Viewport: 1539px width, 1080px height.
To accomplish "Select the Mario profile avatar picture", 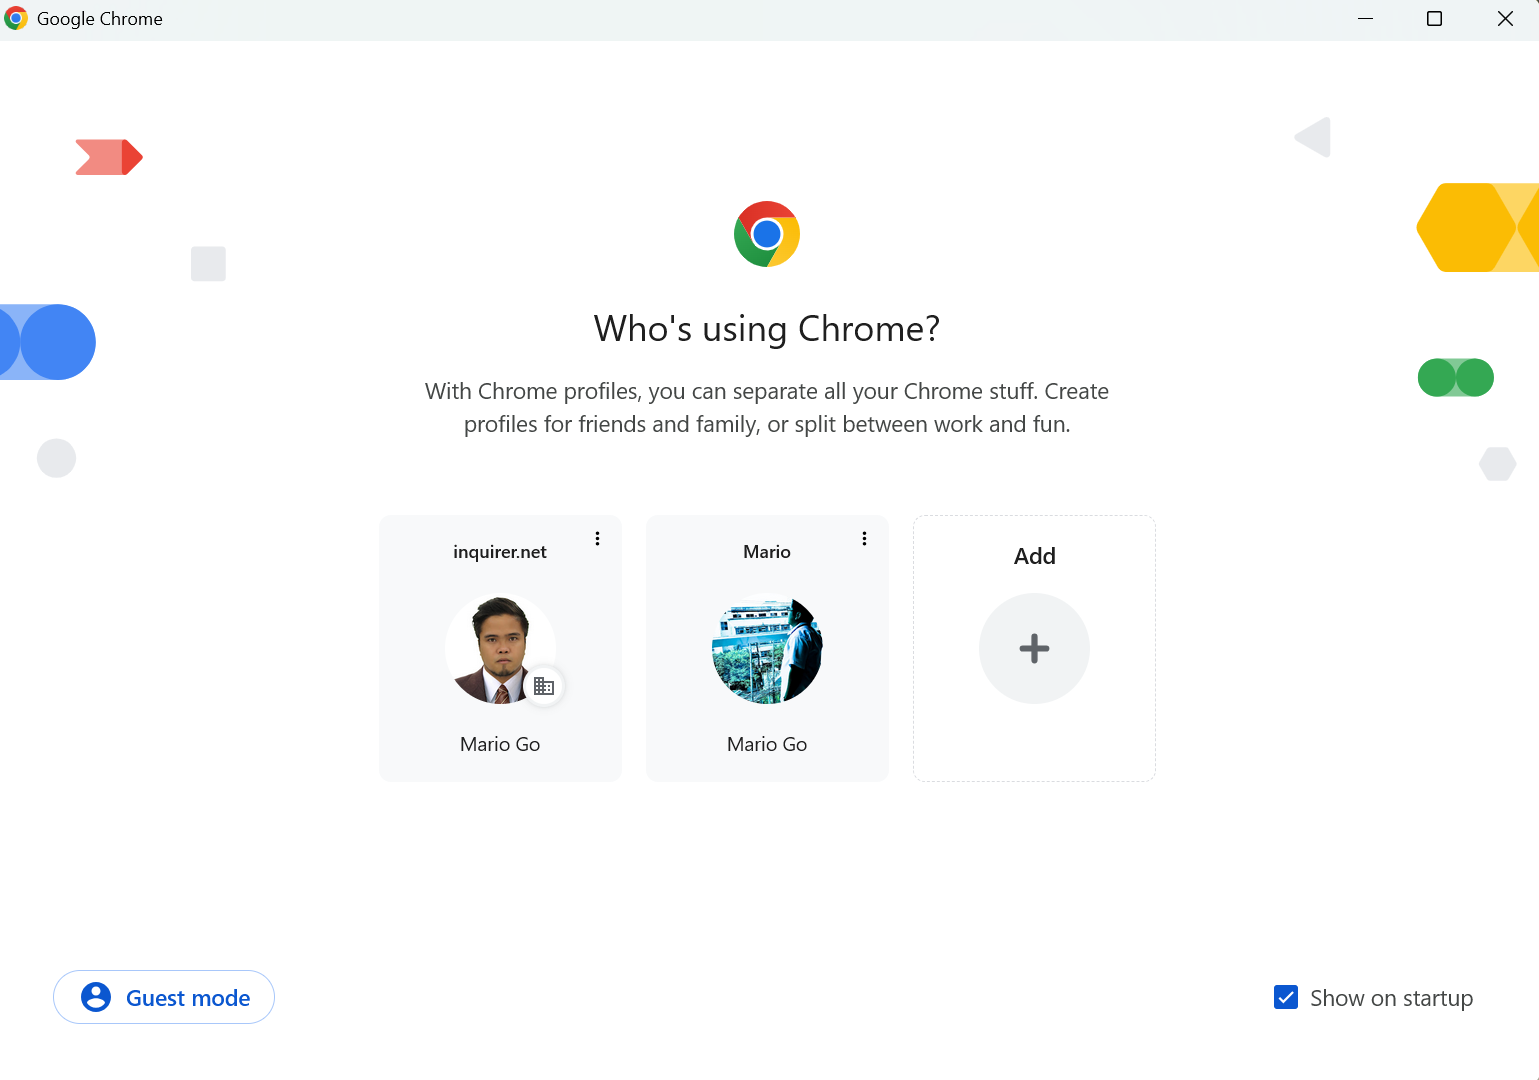I will pos(767,649).
